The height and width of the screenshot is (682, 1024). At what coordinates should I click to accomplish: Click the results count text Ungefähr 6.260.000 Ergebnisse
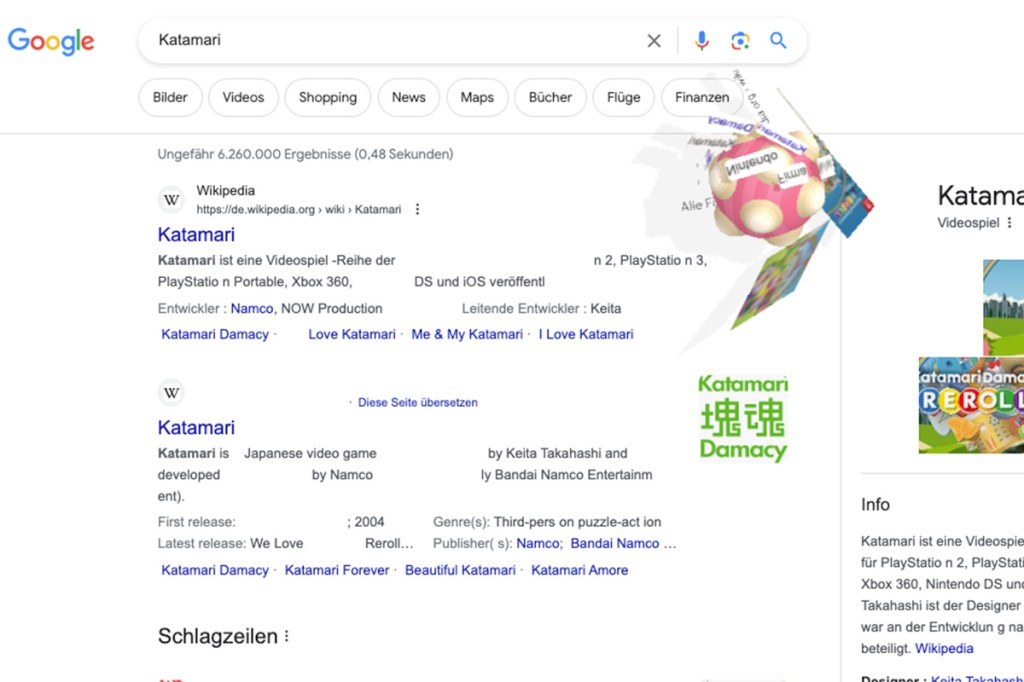point(305,154)
